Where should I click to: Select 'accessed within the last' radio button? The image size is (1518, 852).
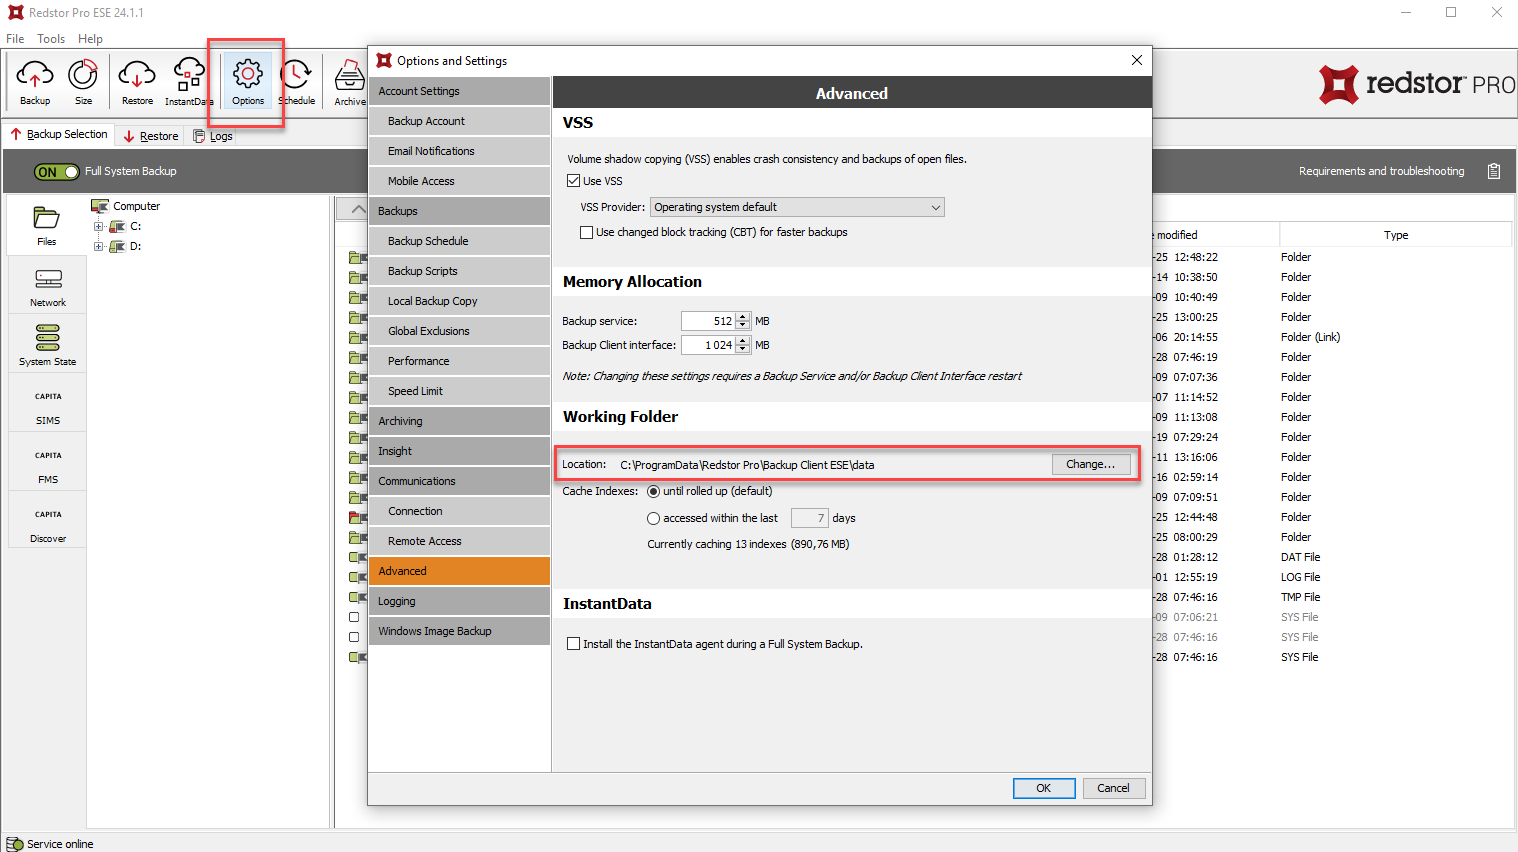tap(654, 518)
